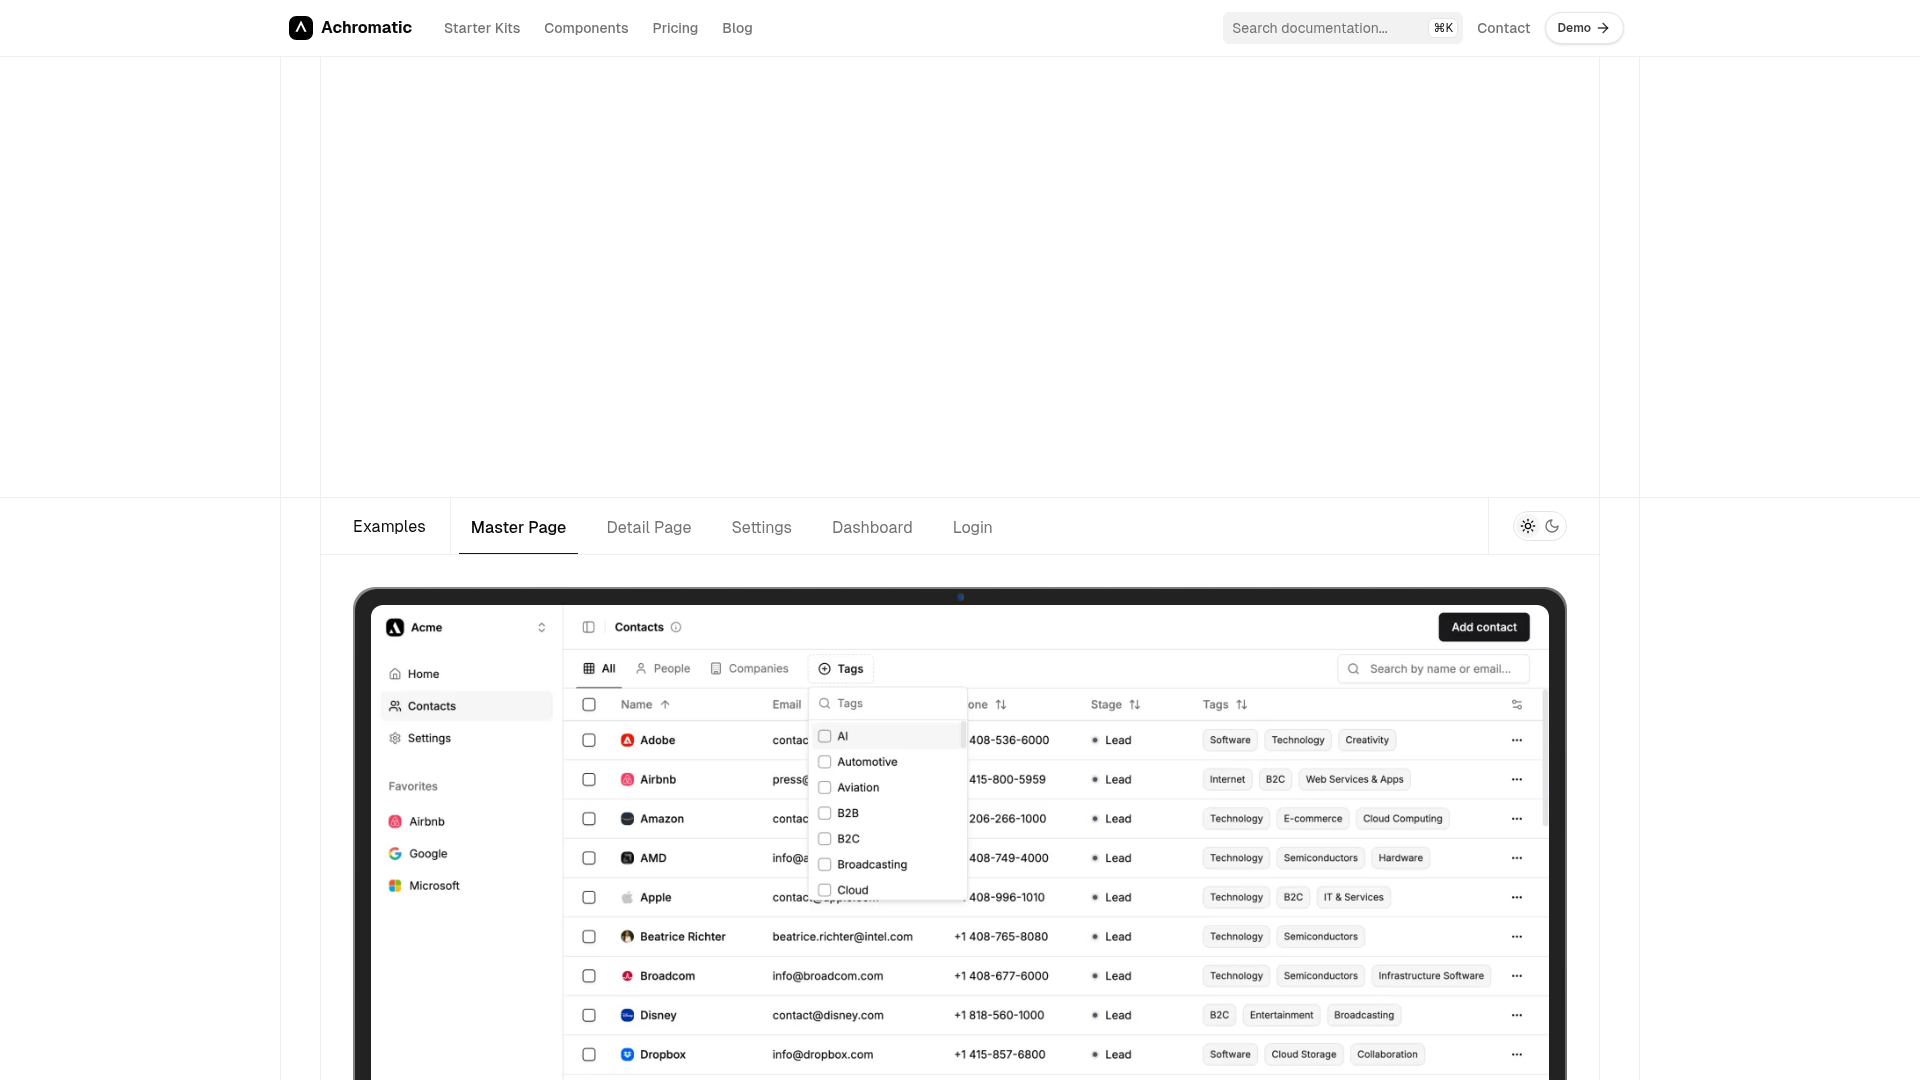The width and height of the screenshot is (1920, 1080).
Task: Click the Add contact button
Action: (1484, 627)
